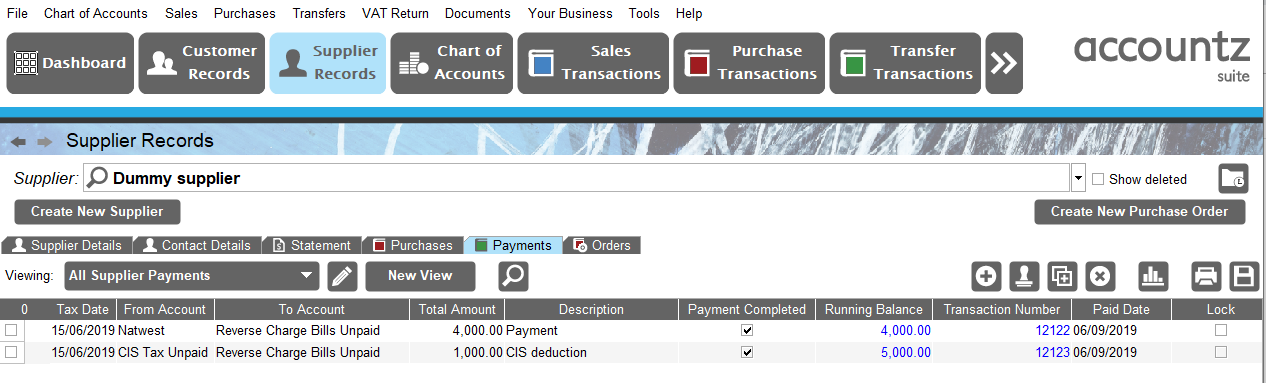Select the 5,000.00 running balance value

click(x=905, y=352)
